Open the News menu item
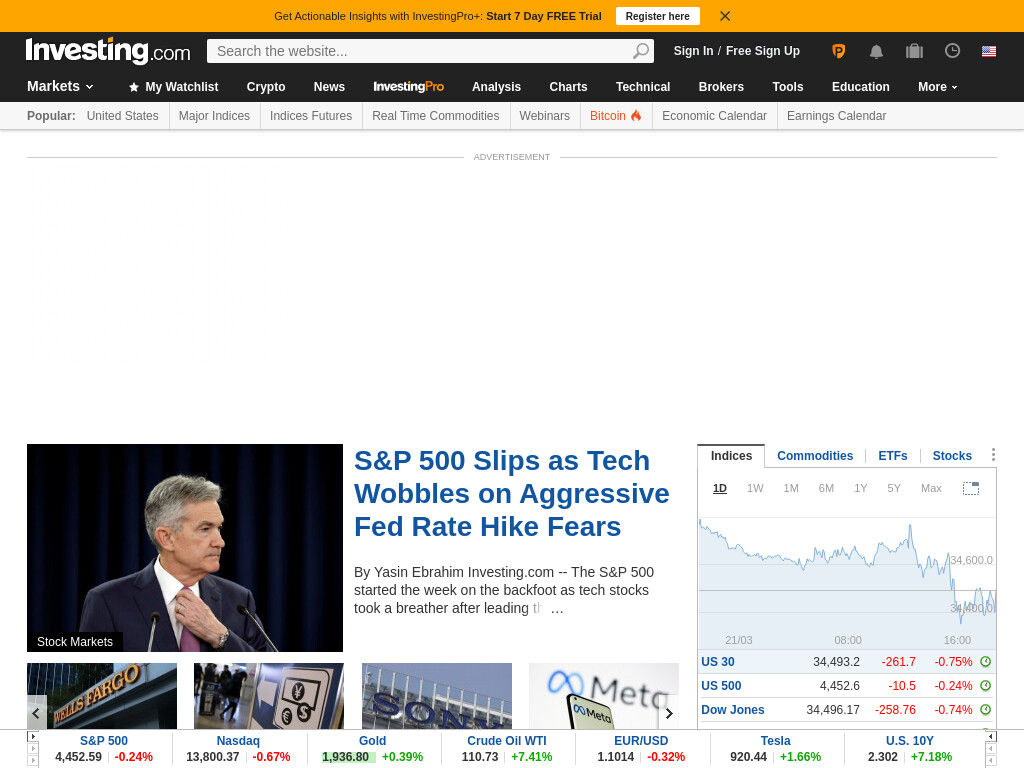The image size is (1024, 768). (329, 87)
